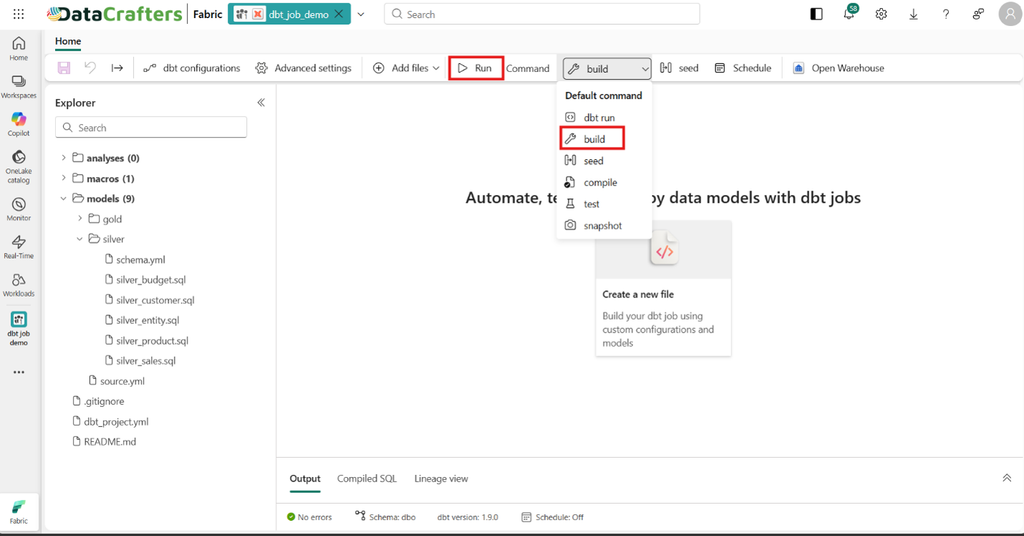Collapse the silver folder
1024x536 pixels.
[80, 239]
